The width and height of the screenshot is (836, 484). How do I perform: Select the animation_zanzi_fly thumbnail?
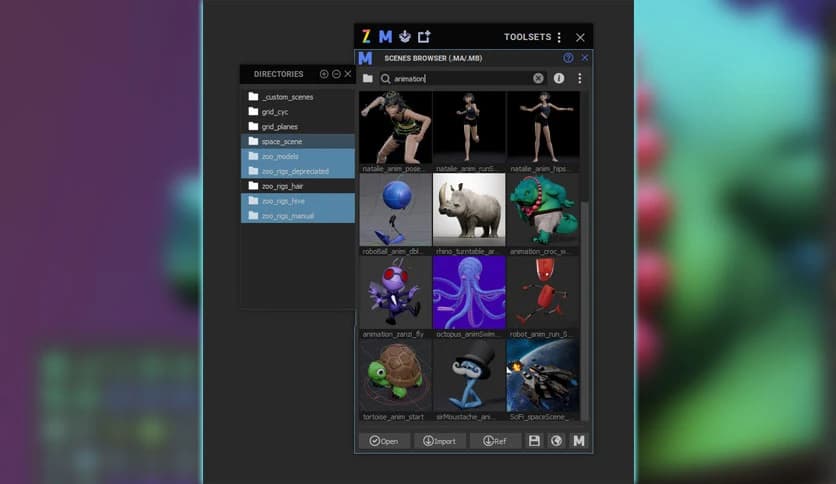(x=396, y=293)
